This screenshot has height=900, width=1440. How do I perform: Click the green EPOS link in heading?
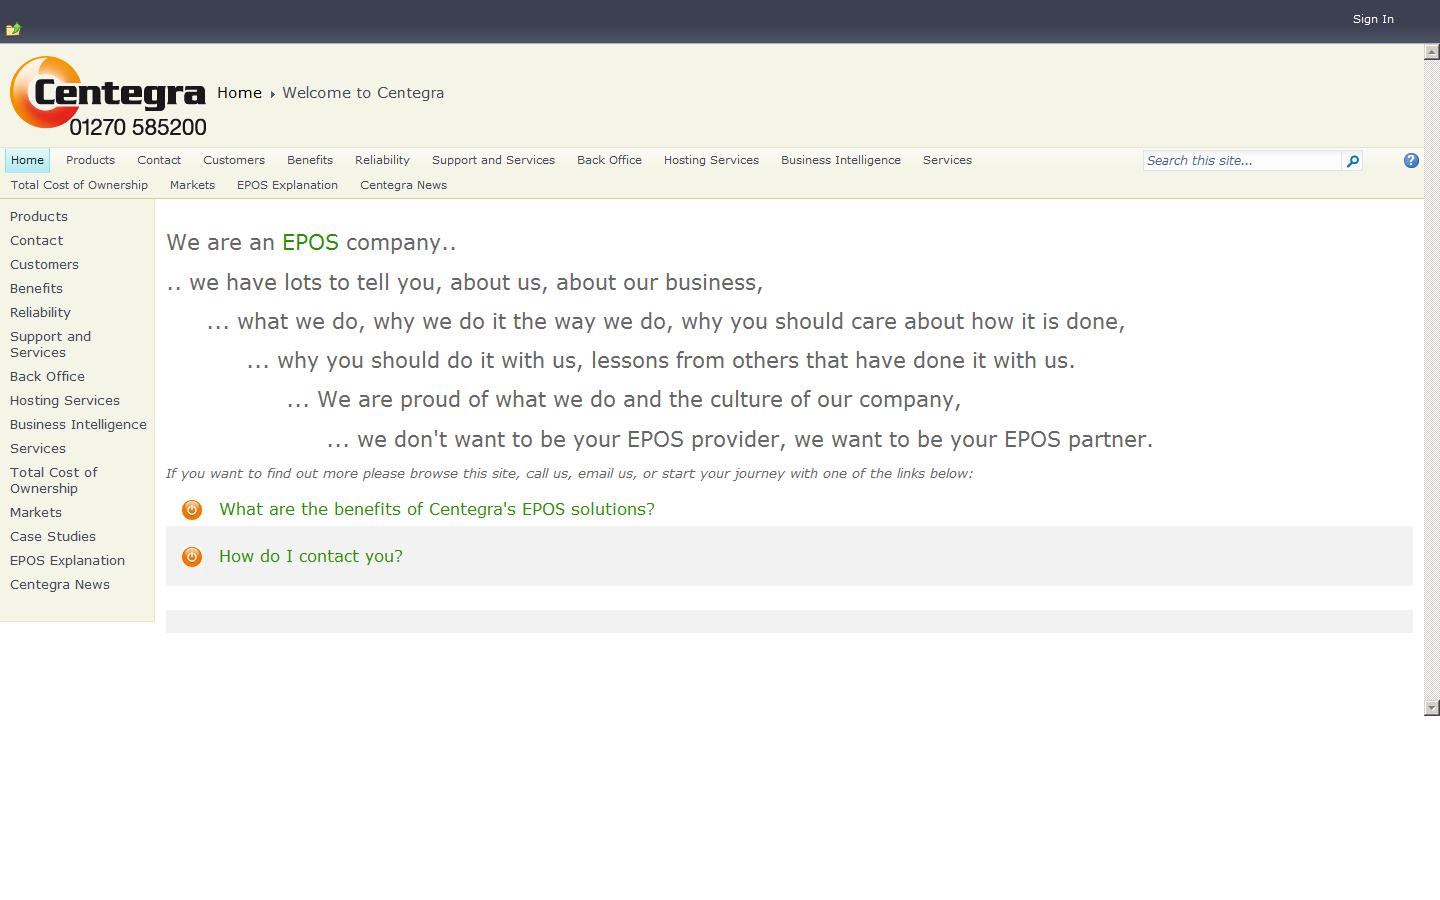click(310, 242)
